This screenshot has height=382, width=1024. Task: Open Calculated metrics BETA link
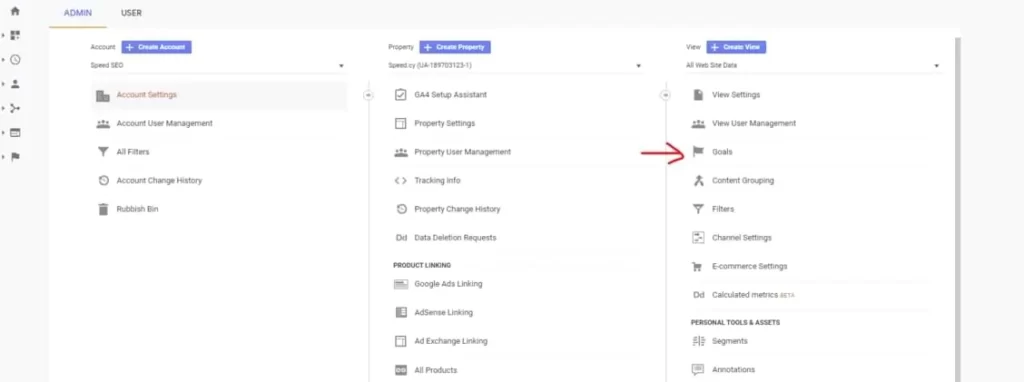coord(753,295)
